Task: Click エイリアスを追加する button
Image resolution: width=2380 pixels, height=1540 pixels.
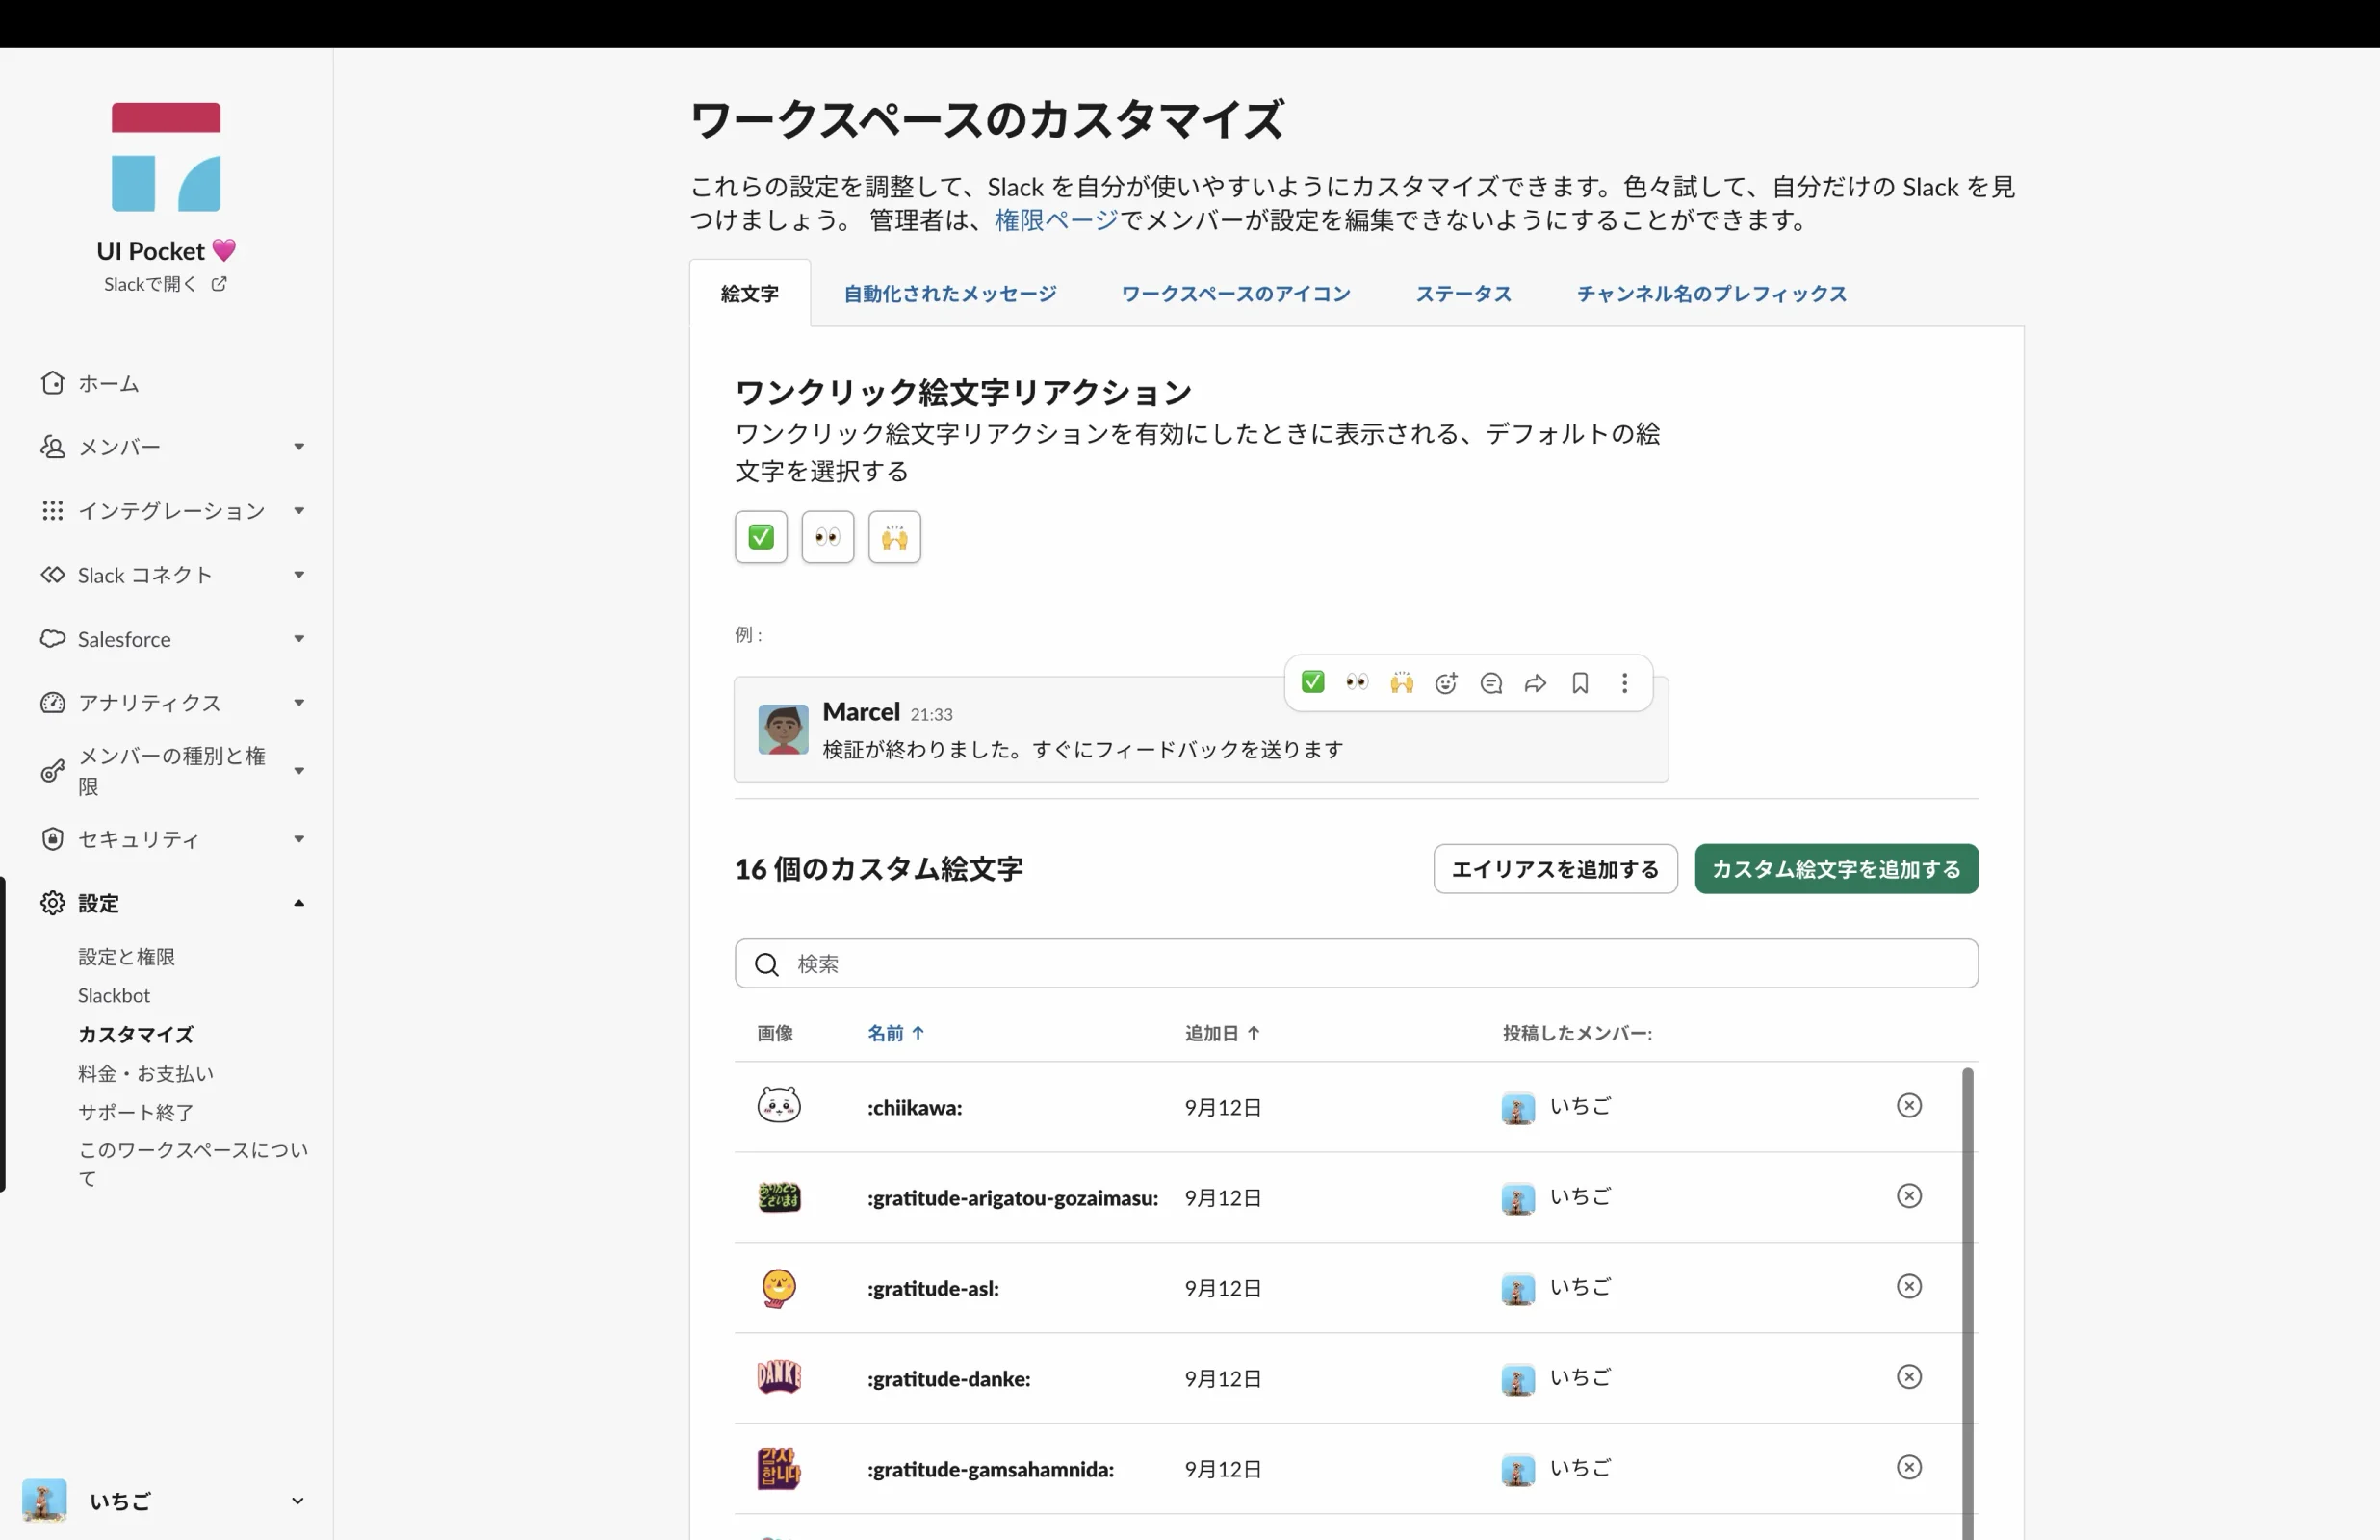Action: [1555, 869]
